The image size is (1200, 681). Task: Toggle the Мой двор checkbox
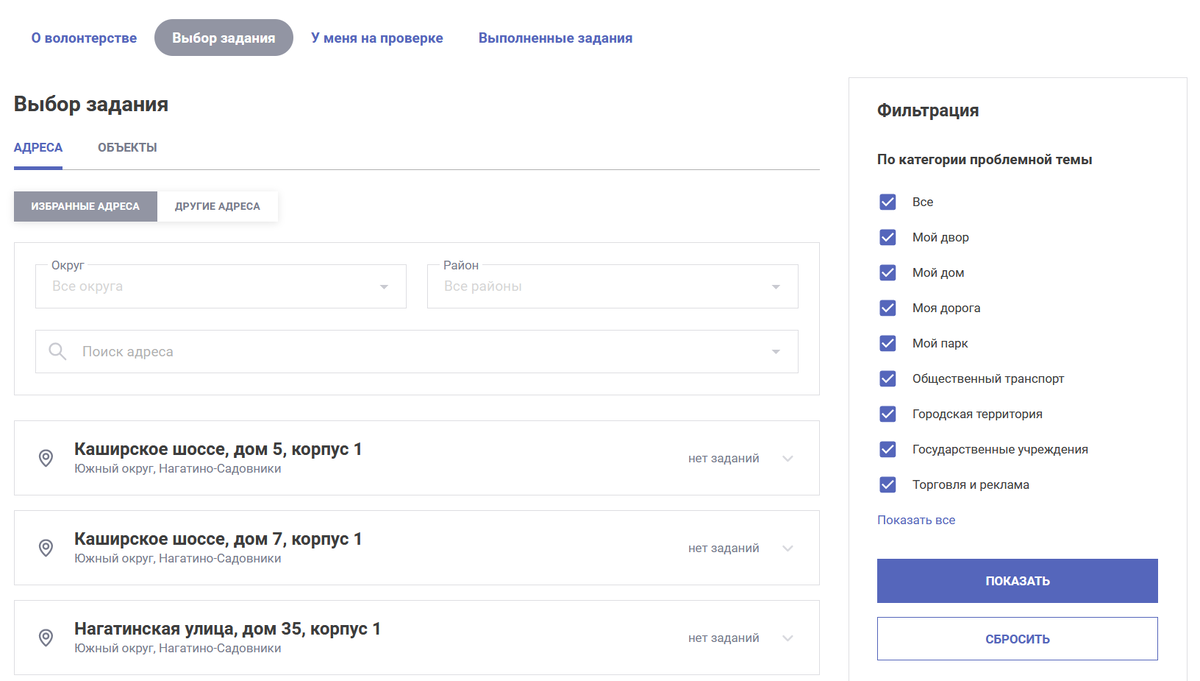887,237
